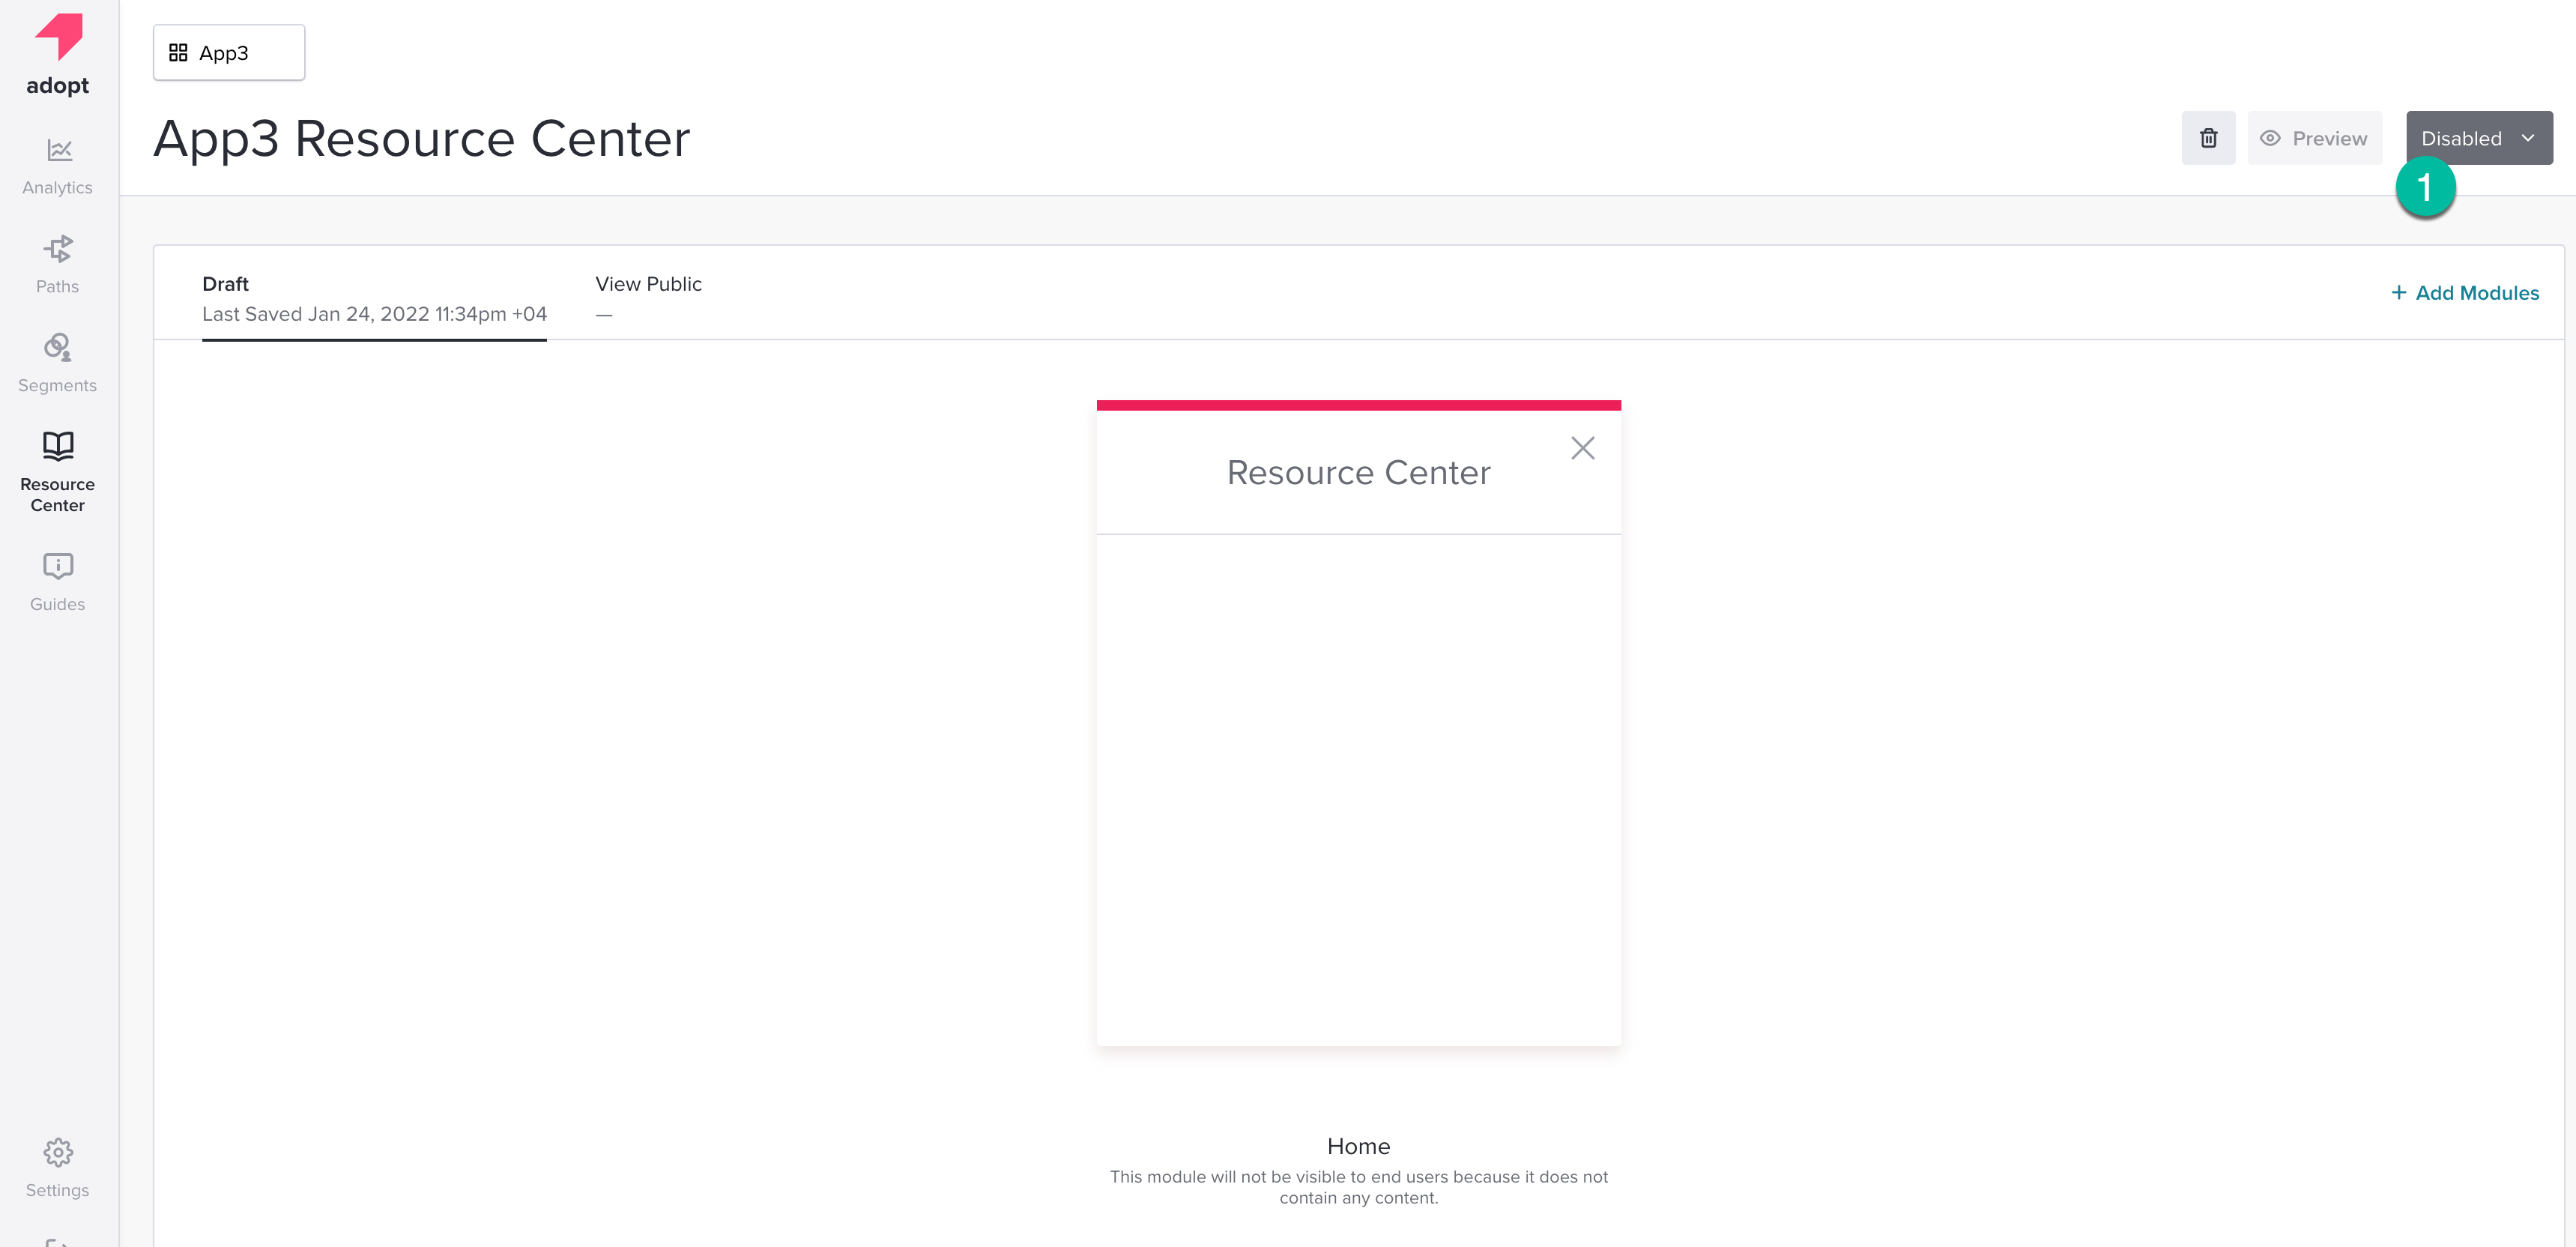Click Last Saved timestamp text
The height and width of the screenshot is (1247, 2576).
pos(374,314)
